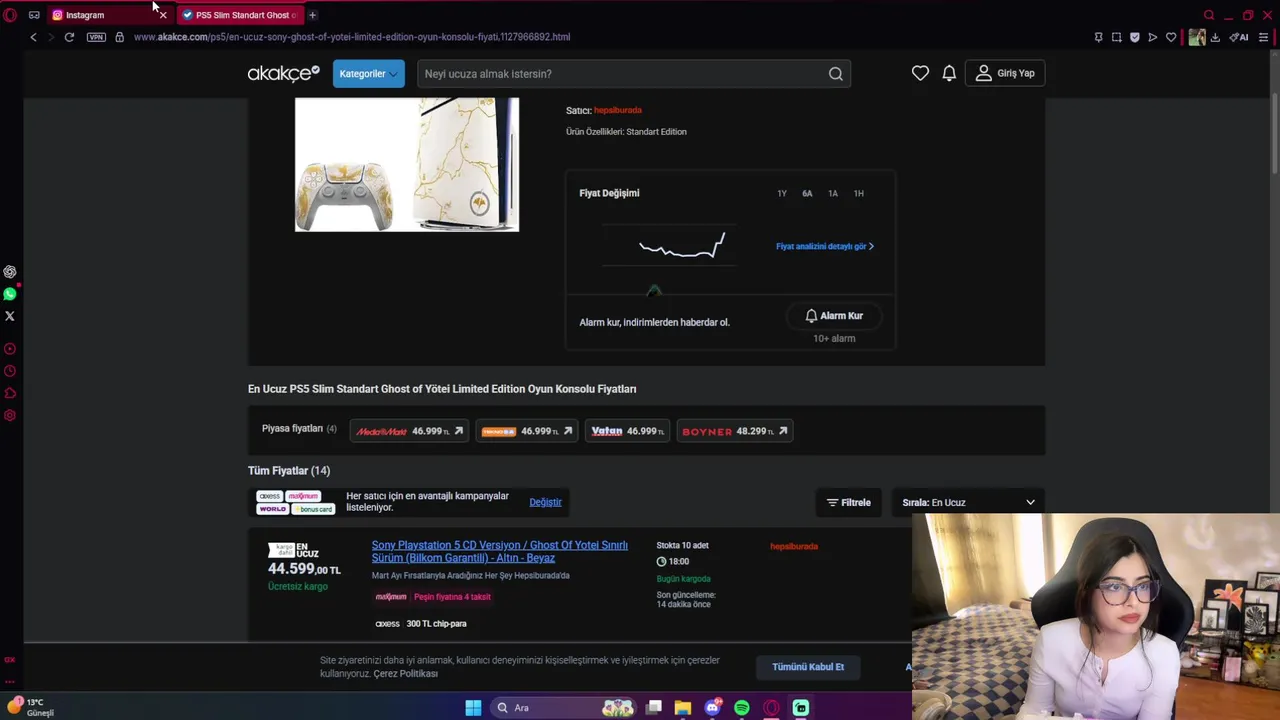The height and width of the screenshot is (720, 1280).
Task: Open the Opera GX corner icon beside tabs
Action: 34,15
